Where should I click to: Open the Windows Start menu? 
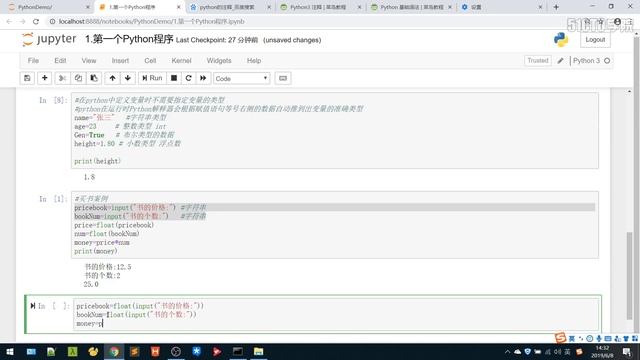pyautogui.click(x=10, y=351)
